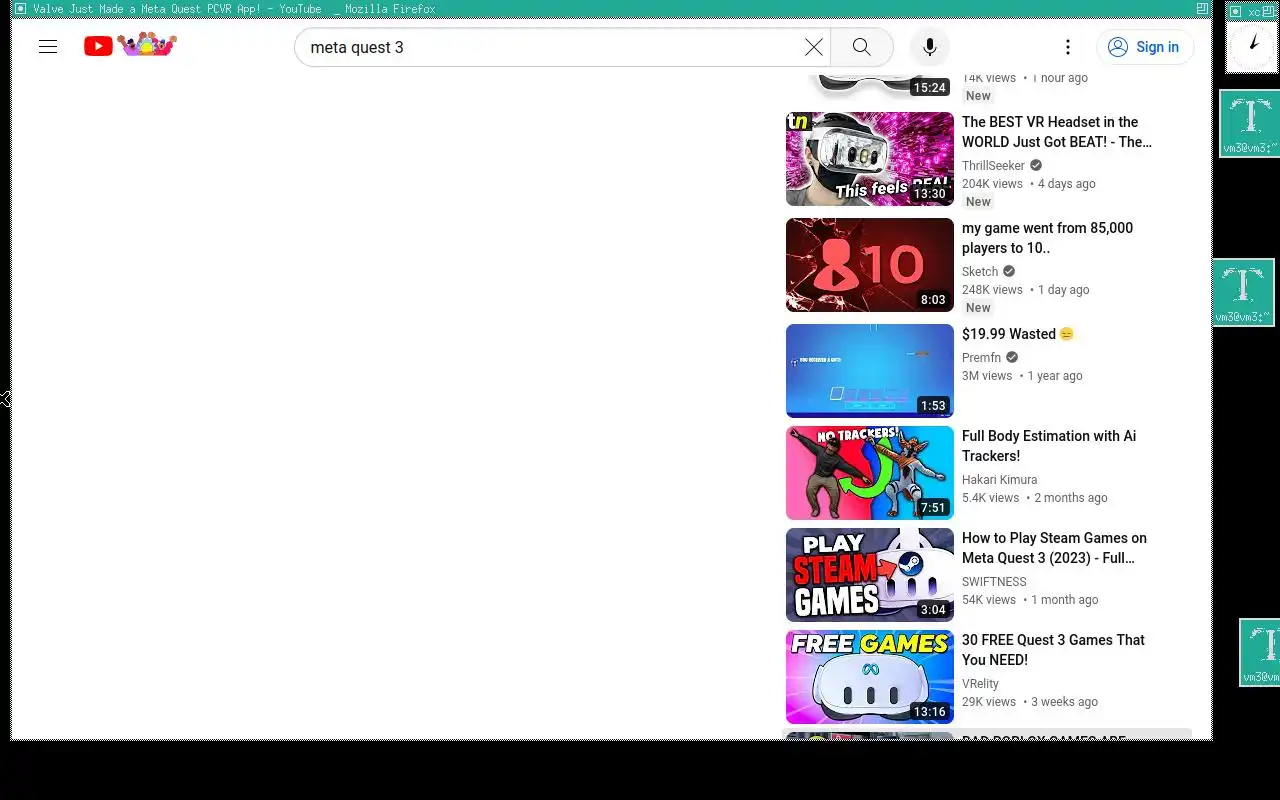Screen dimensions: 1280x800
Task: Click New badge under ThrillSeeker video
Action: [978, 202]
